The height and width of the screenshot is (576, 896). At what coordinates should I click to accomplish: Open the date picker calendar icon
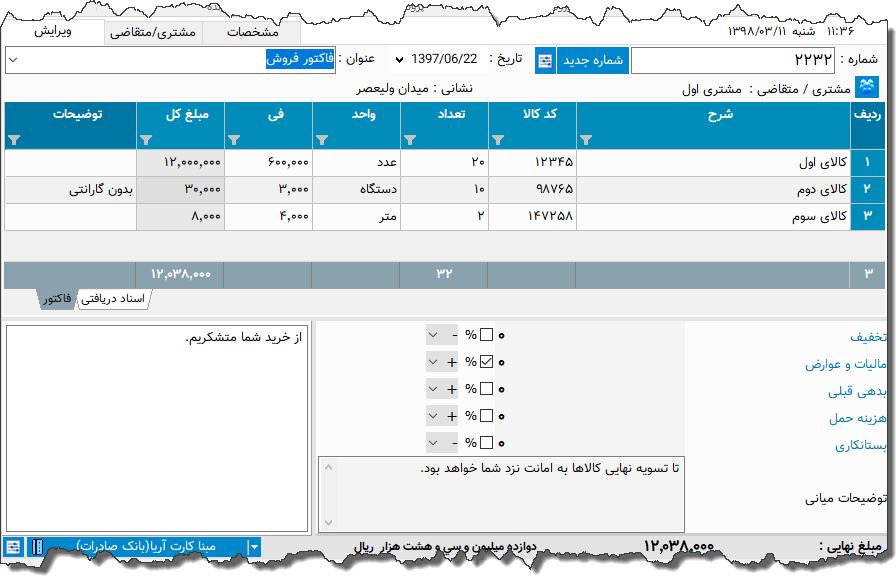click(x=543, y=61)
